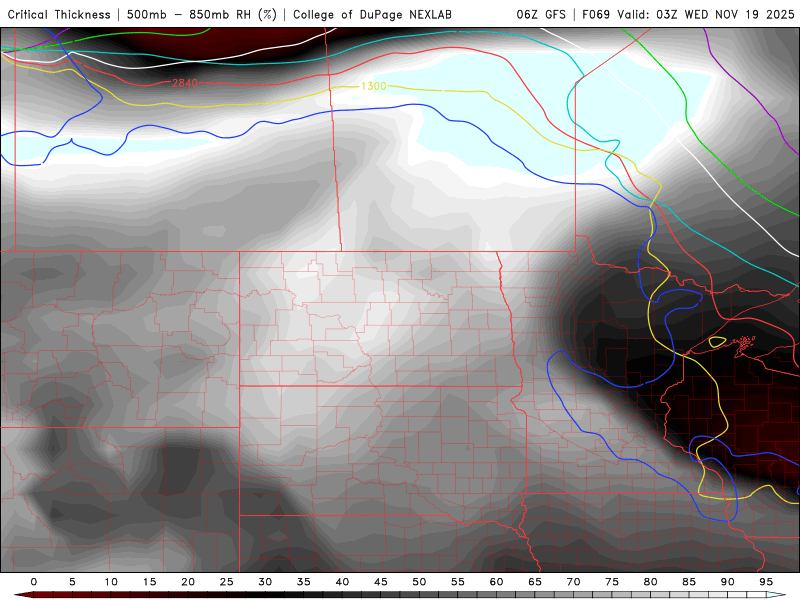Click the "25" value on the color scale
Image resolution: width=800 pixels, height=600 pixels.
tap(226, 582)
